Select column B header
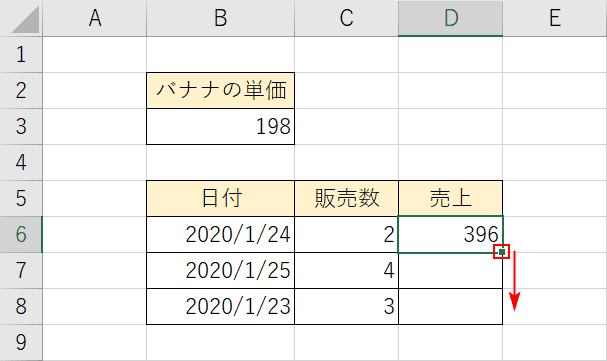This screenshot has height=361, width=607. pos(220,18)
